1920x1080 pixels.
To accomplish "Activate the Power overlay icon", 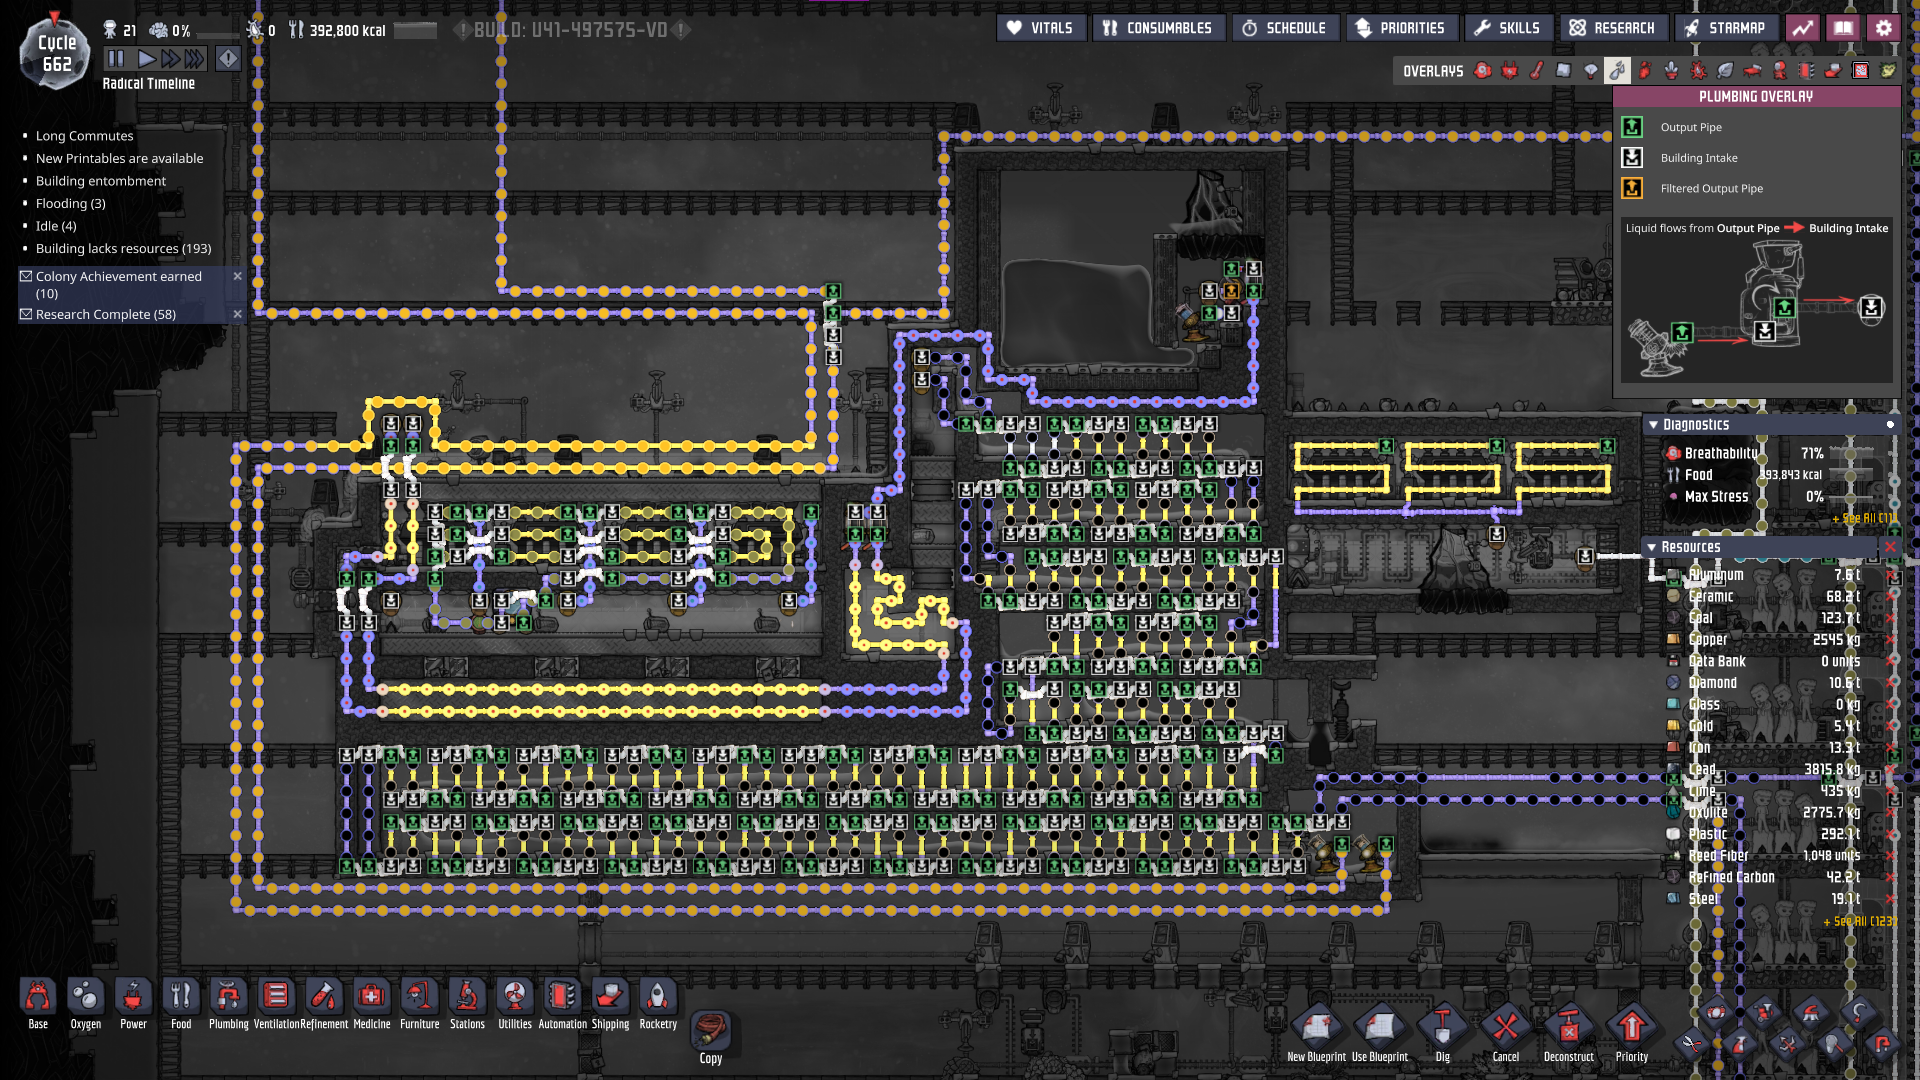I will click(x=1510, y=70).
